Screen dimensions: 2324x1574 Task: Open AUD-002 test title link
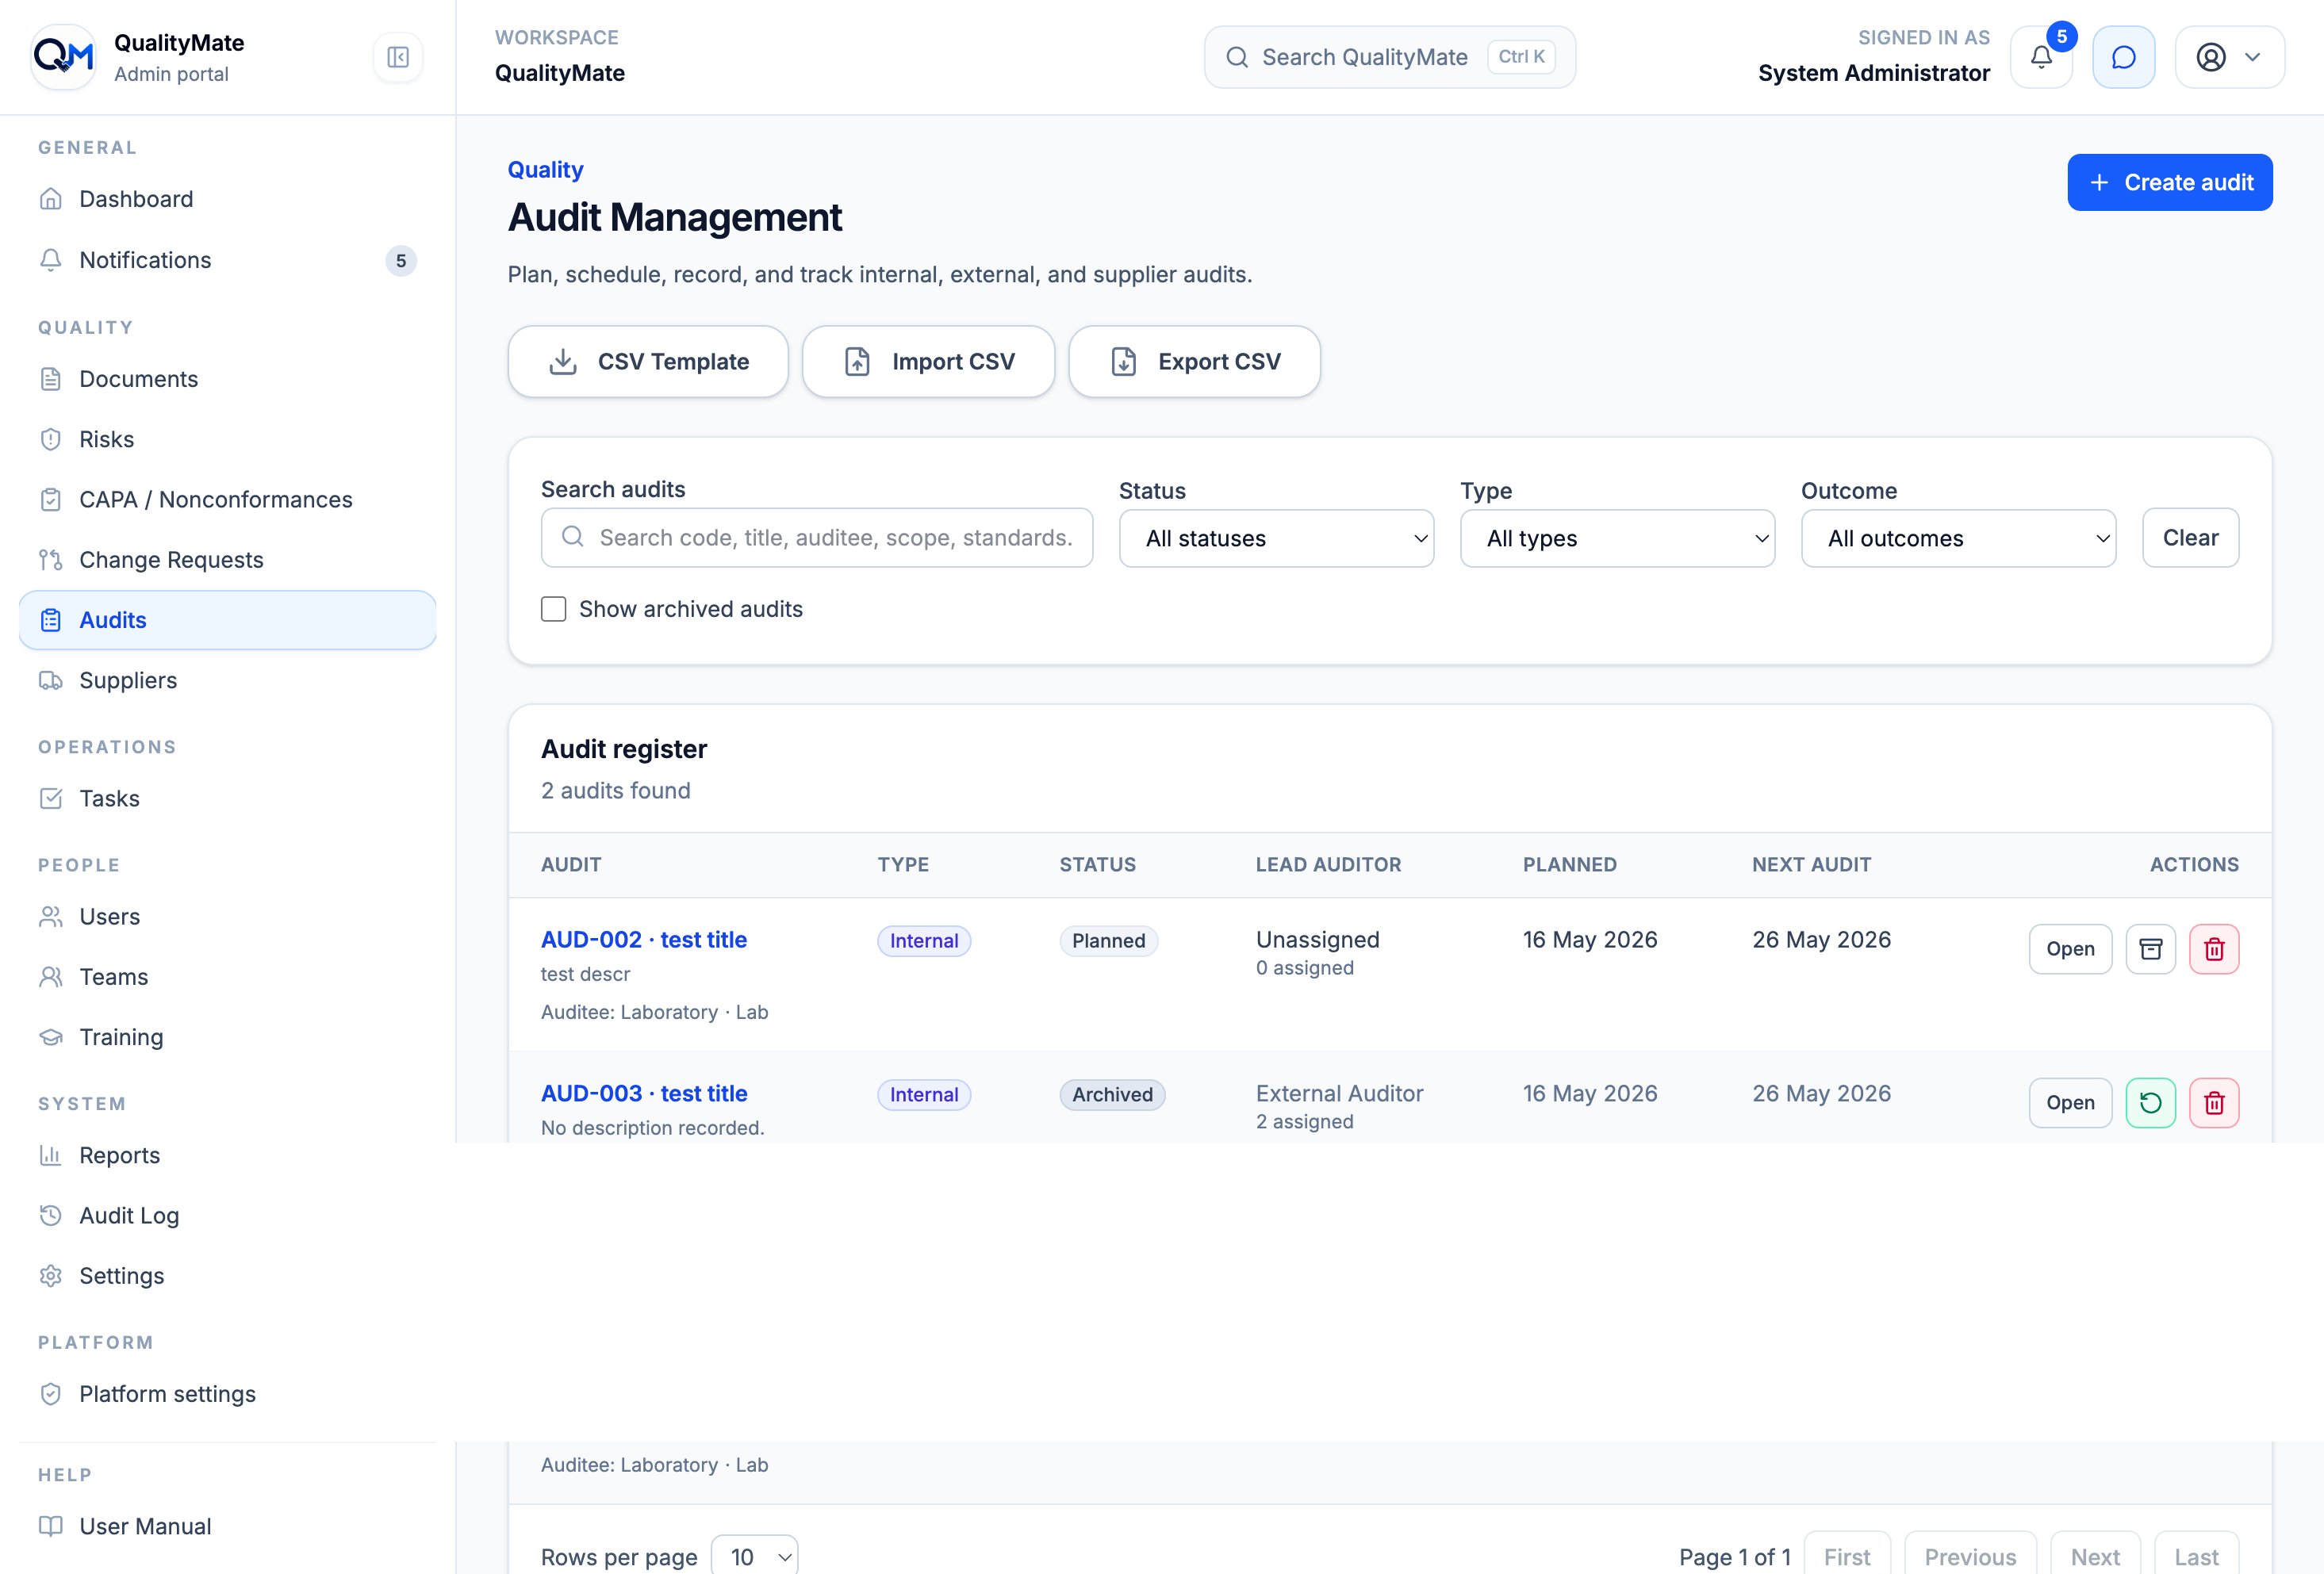[x=644, y=940]
